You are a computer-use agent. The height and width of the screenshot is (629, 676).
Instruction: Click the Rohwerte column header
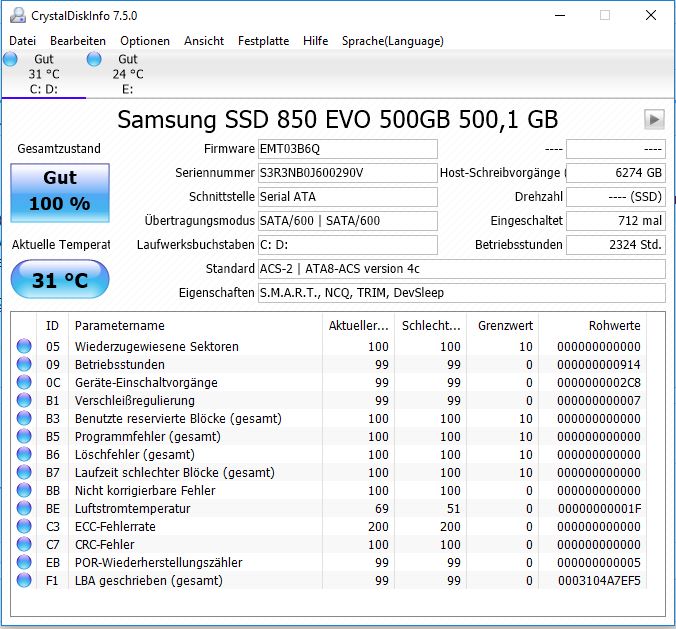point(593,325)
